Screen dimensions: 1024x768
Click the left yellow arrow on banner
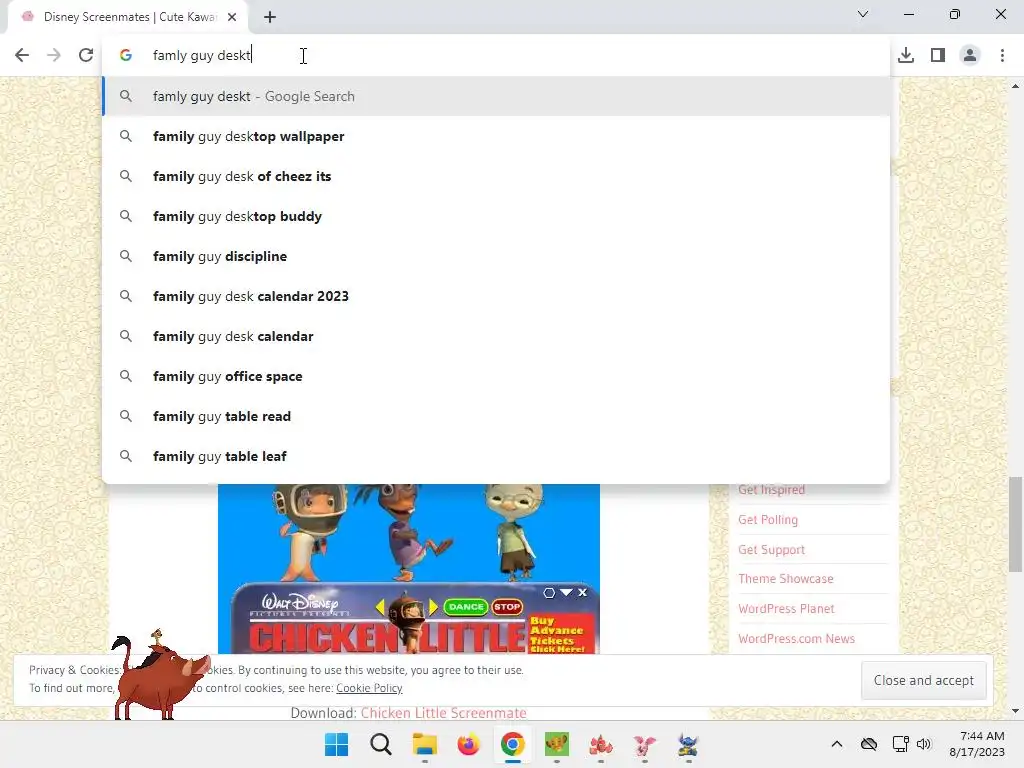380,607
